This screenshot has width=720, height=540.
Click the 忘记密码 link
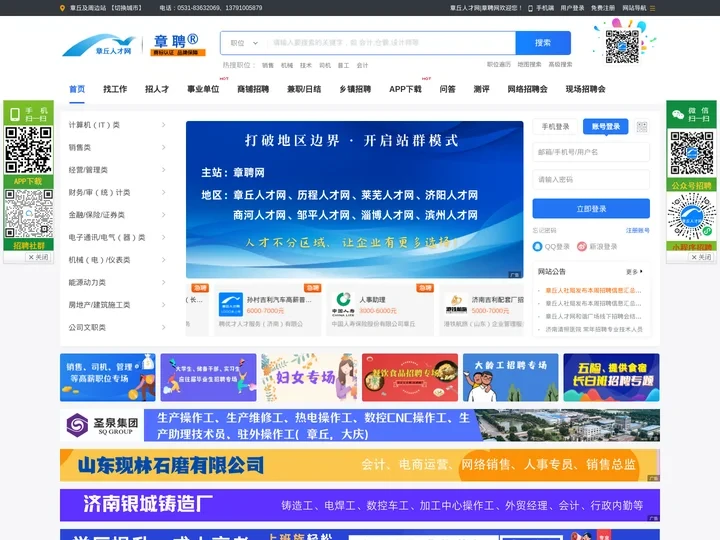point(545,231)
